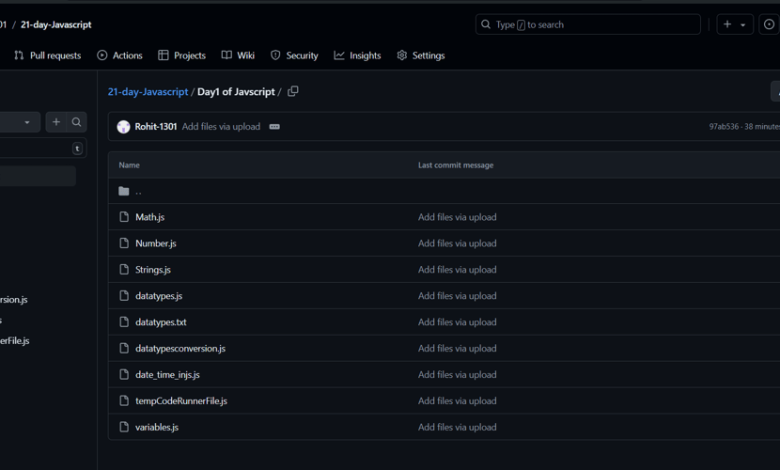Add a file with the sidebar plus button
This screenshot has height=470, width=780.
(x=56, y=122)
